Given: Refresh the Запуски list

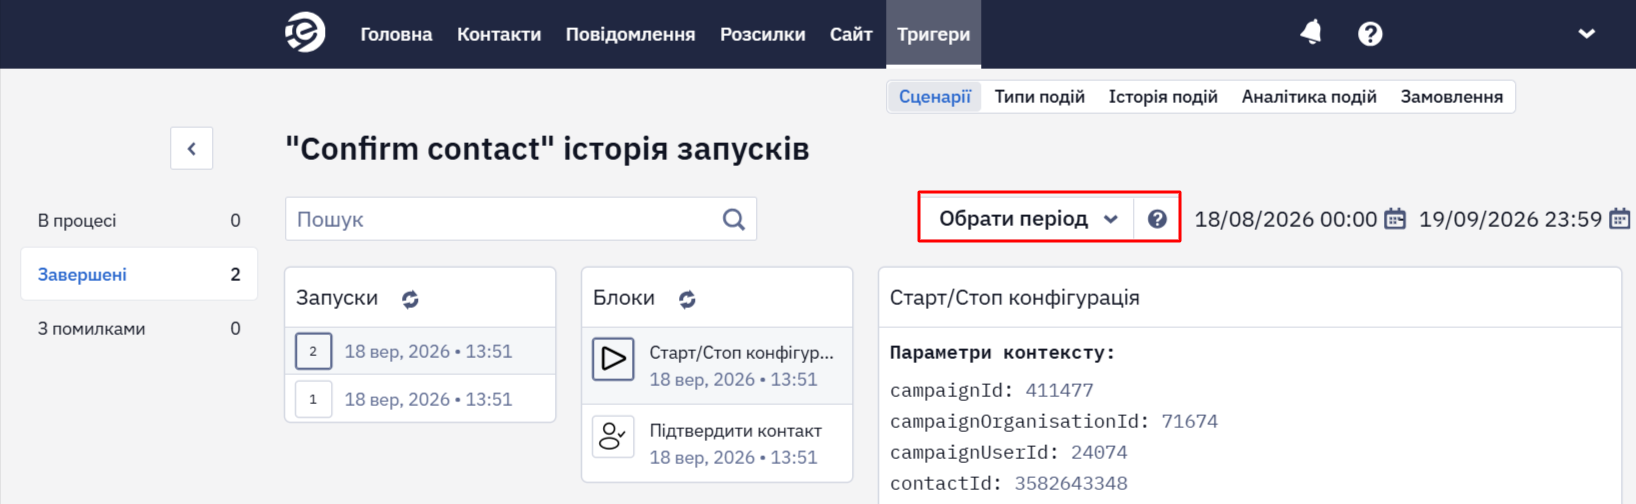Looking at the screenshot, I should point(410,299).
